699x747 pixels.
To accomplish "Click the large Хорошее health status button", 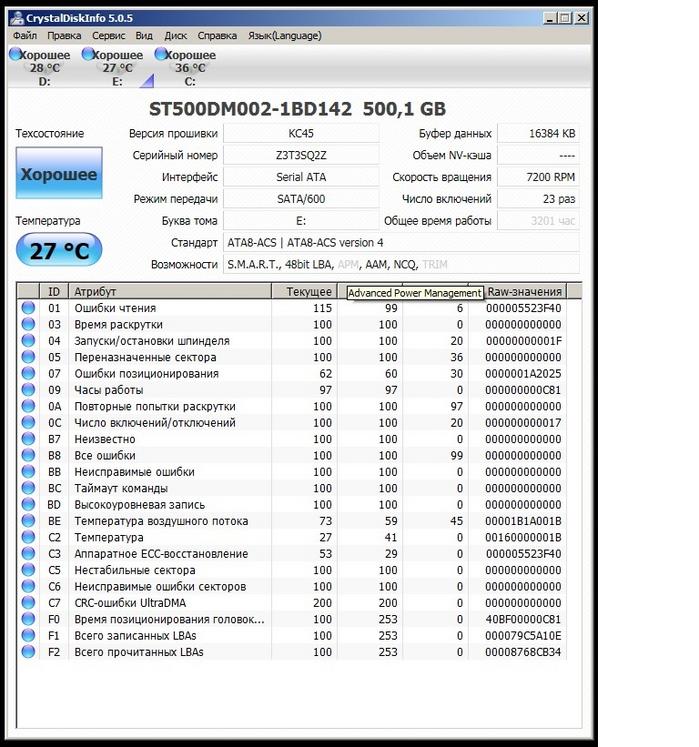I will (59, 173).
